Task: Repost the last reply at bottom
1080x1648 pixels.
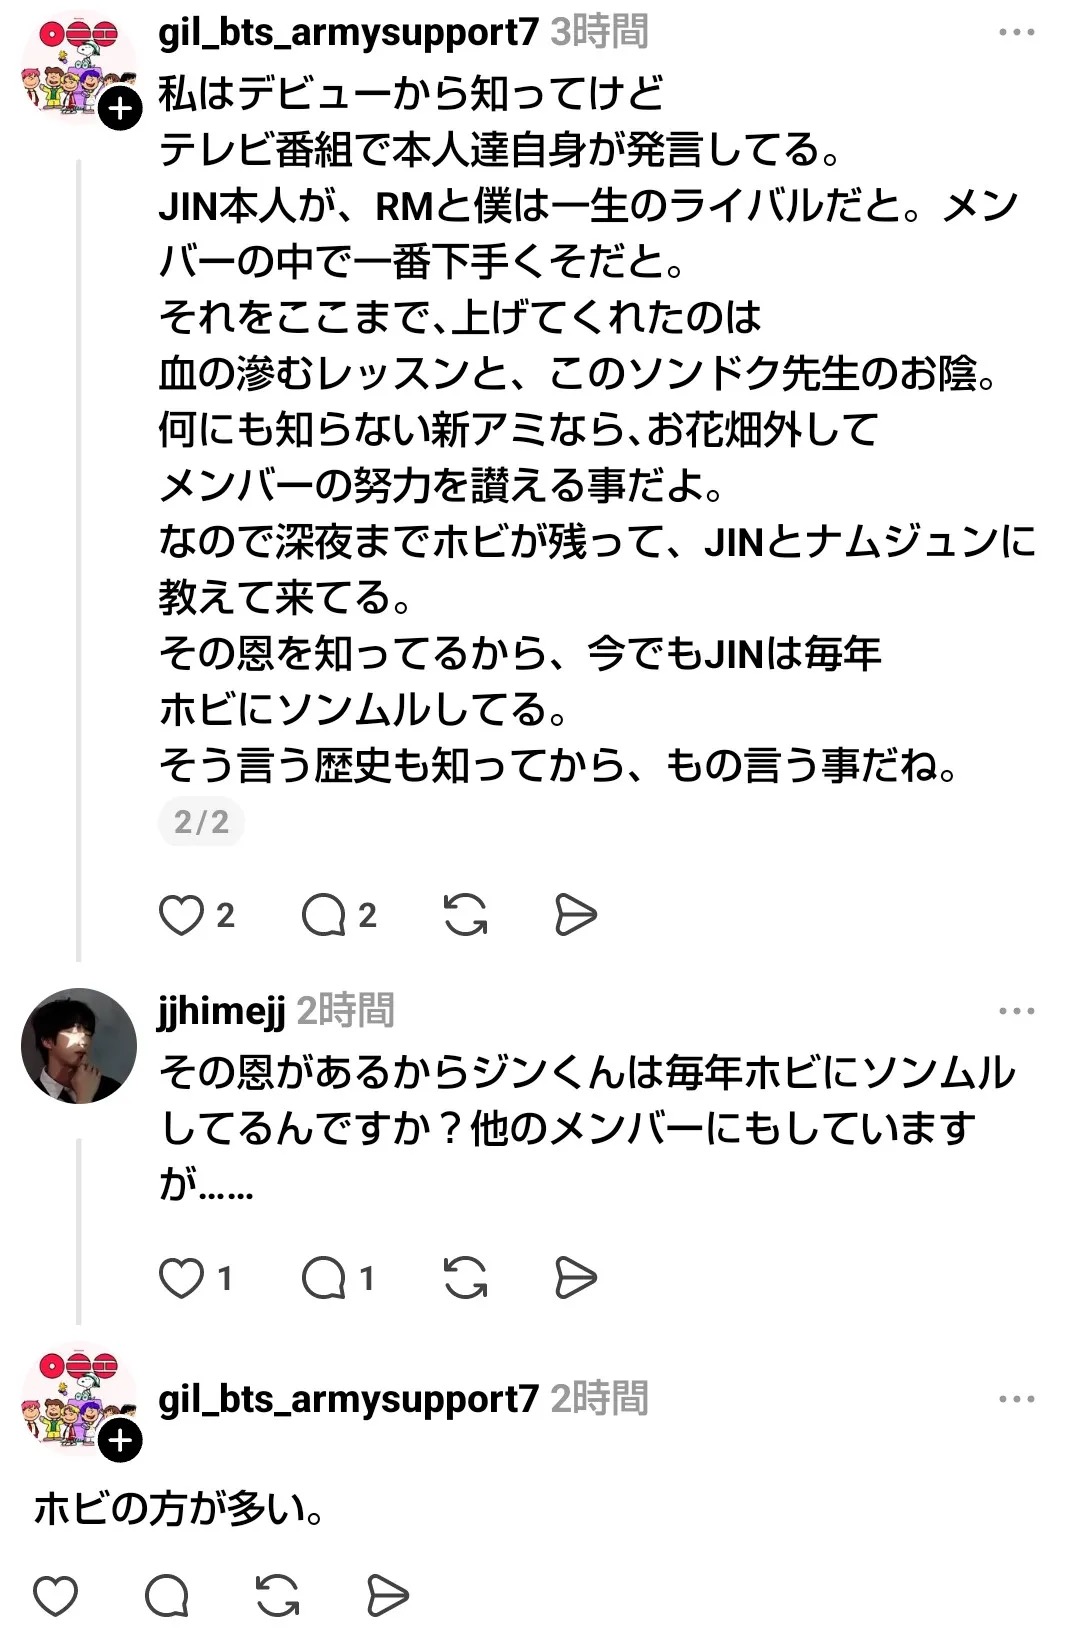Action: coord(277,1595)
